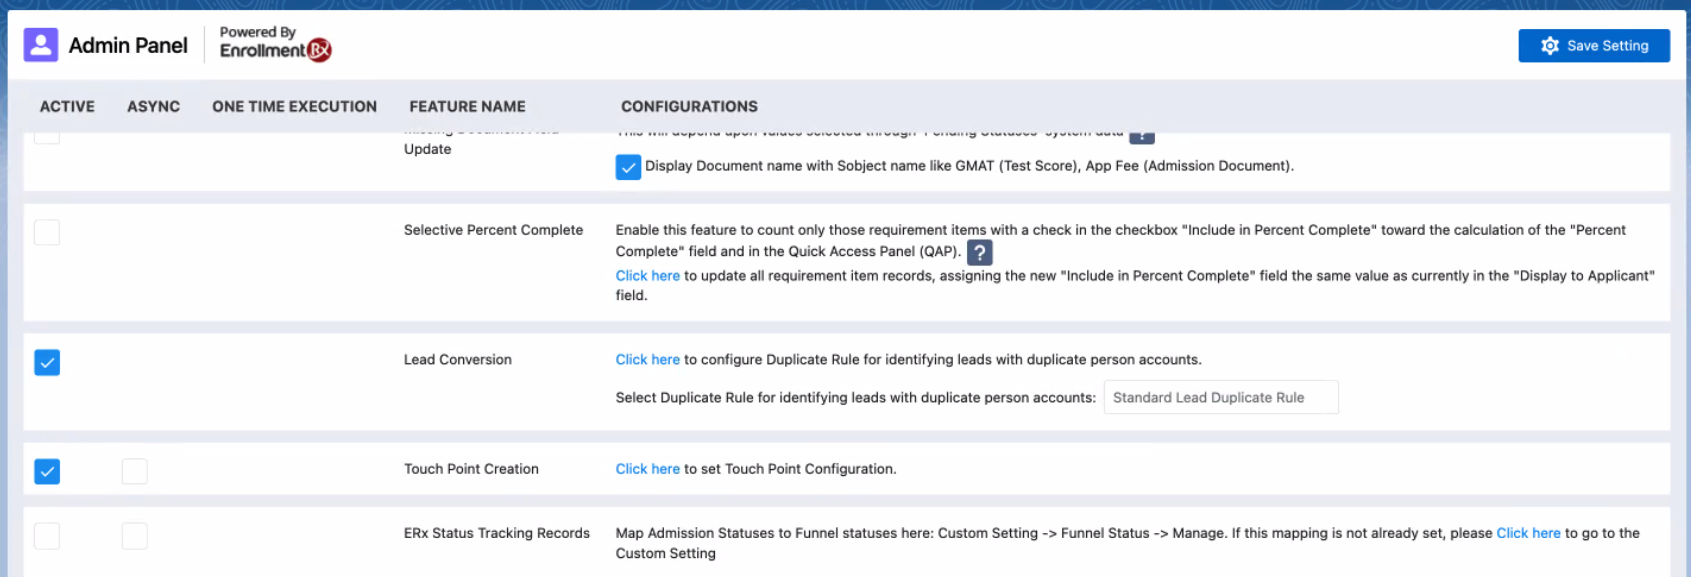Click the Feature Name column header
Viewport: 1691px width, 577px height.
point(467,107)
